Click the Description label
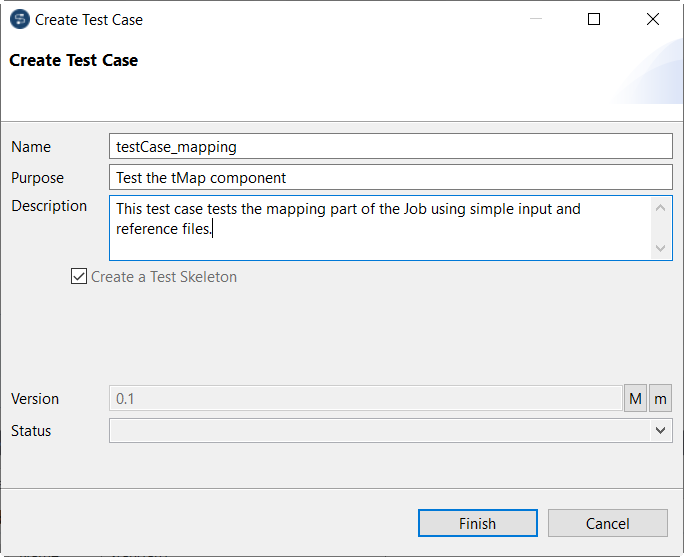The height and width of the screenshot is (557, 684). pos(49,206)
